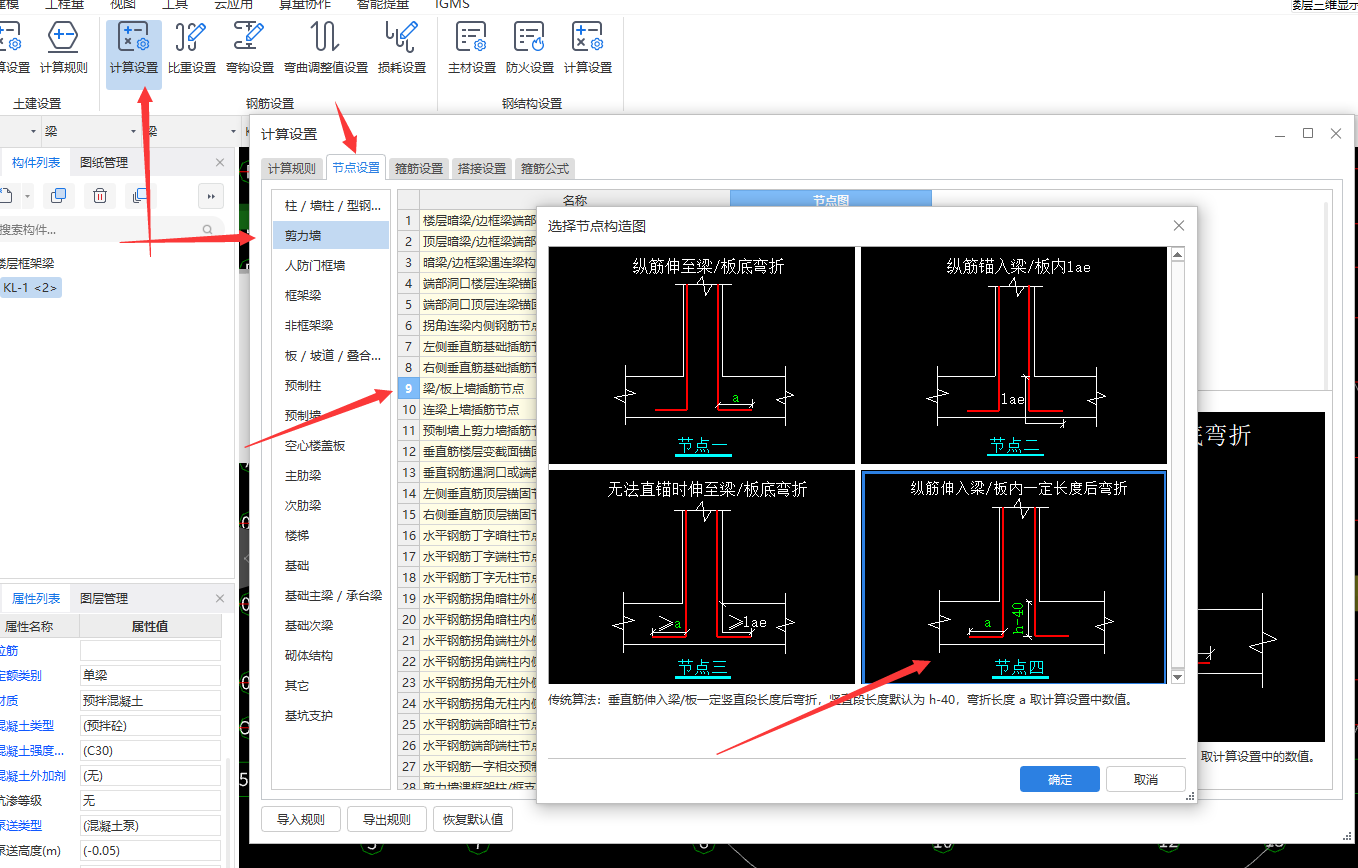Choose the 节点二 construction diagram
The height and width of the screenshot is (868, 1358).
tap(1014, 355)
